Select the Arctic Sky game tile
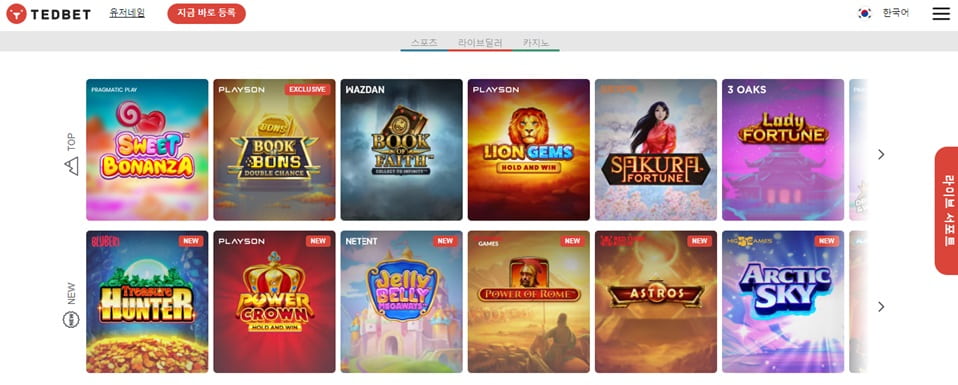 (783, 302)
